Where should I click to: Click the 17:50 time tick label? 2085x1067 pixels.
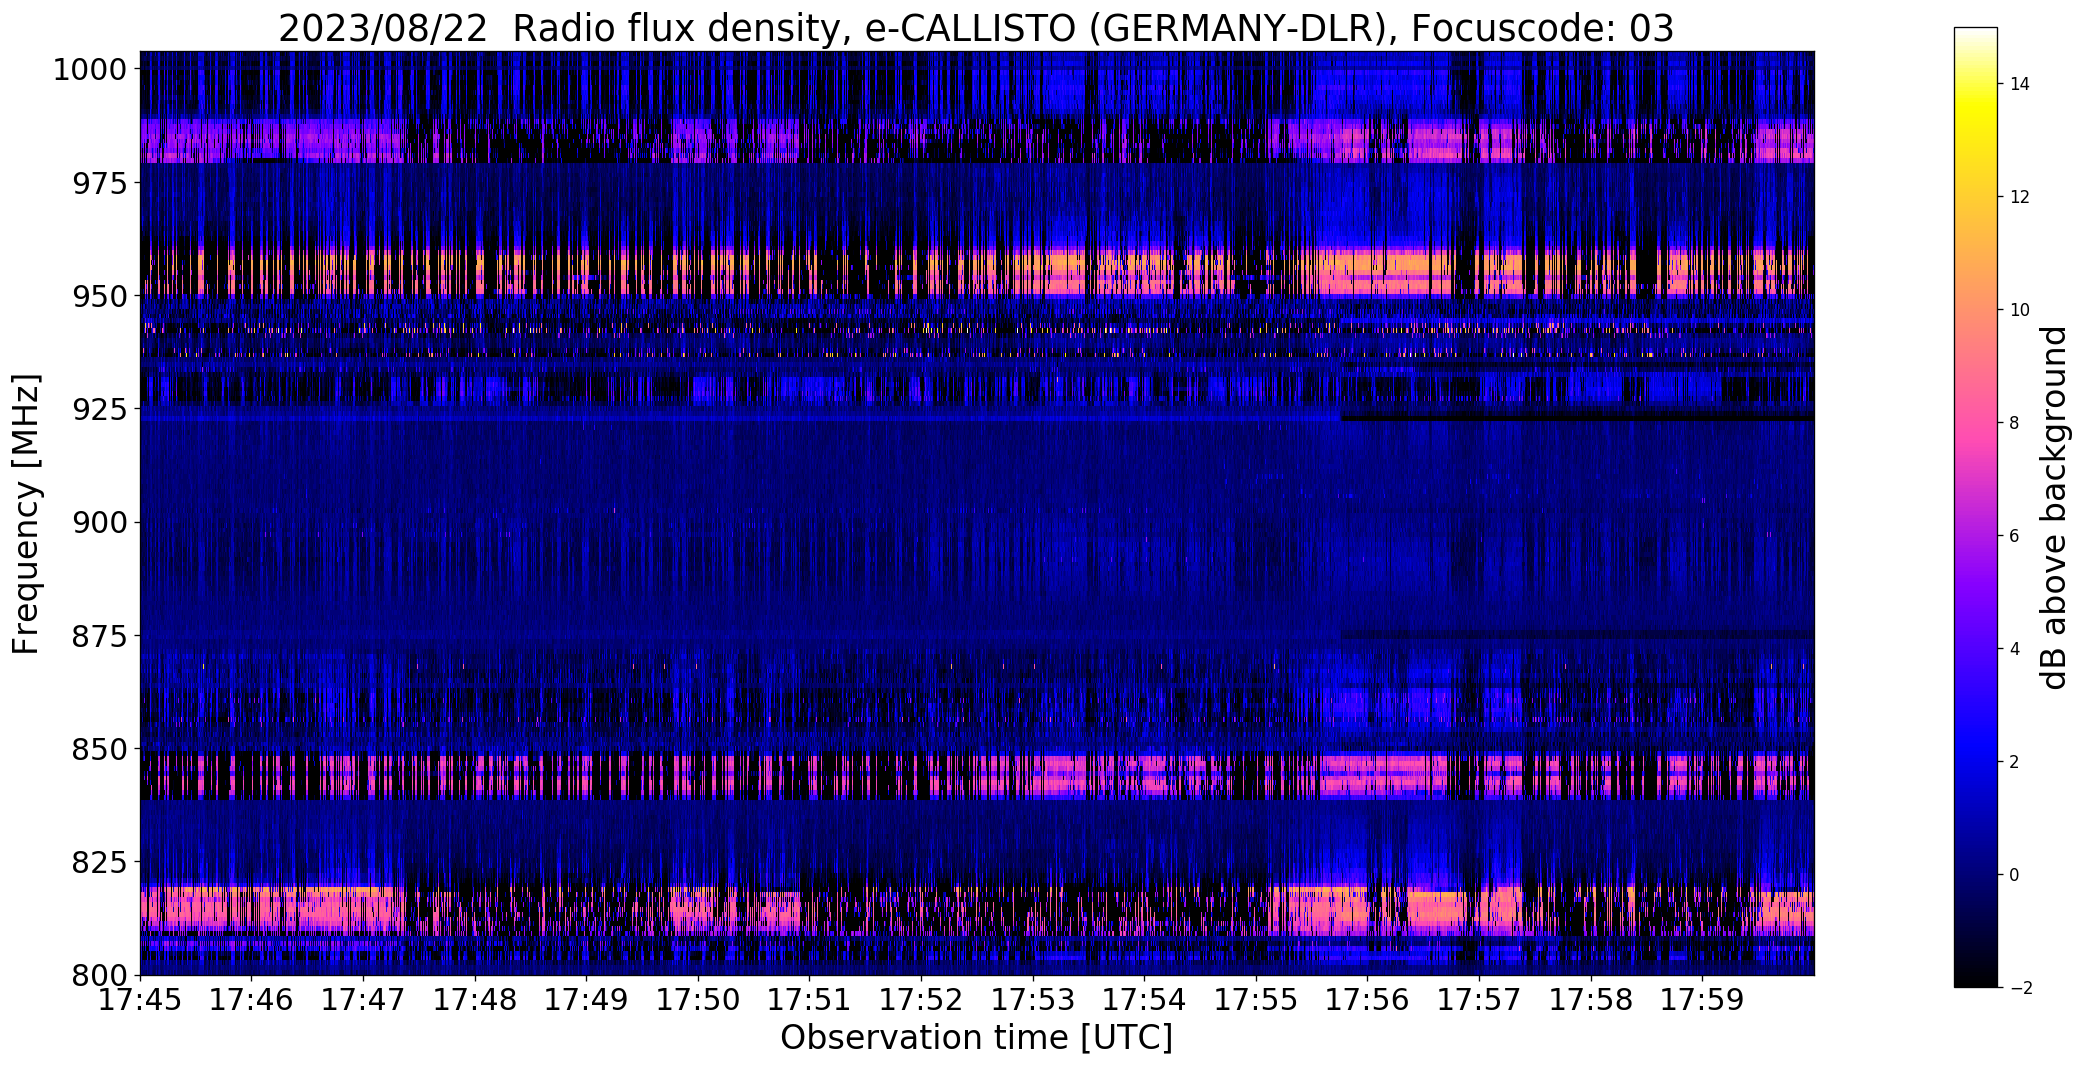pyautogui.click(x=698, y=999)
